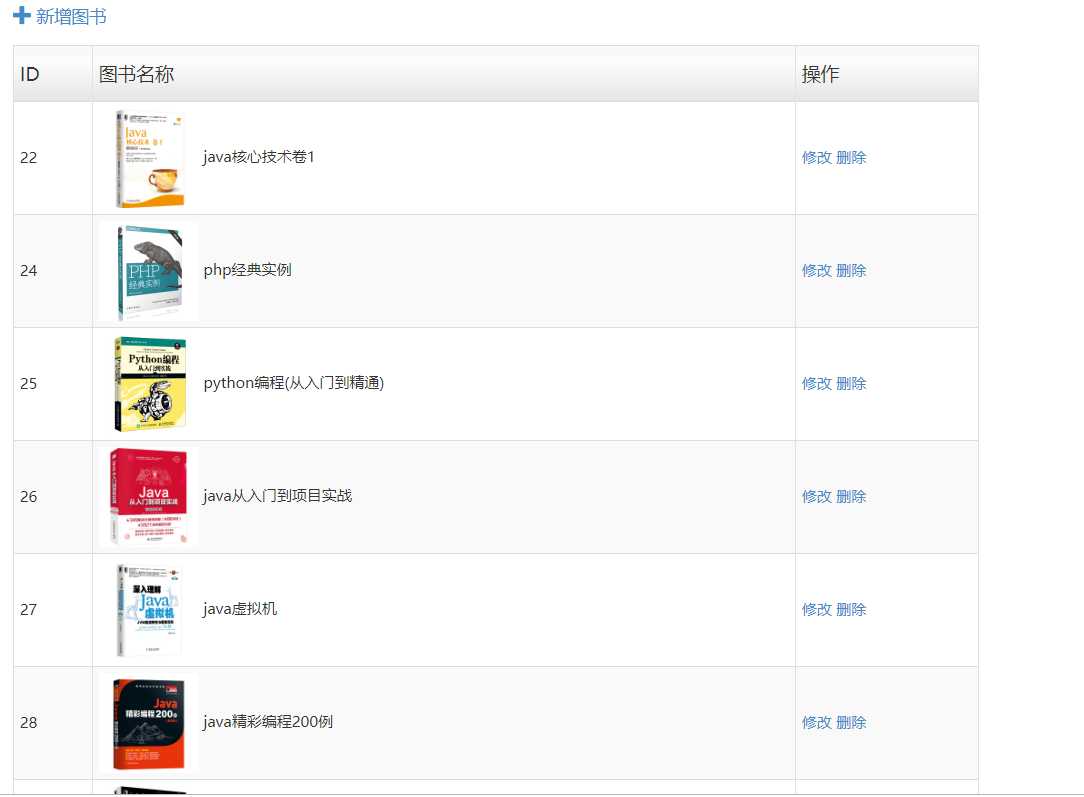This screenshot has width=1084, height=797.
Task: Click 删除 for java虚拟机
Action: pos(851,610)
